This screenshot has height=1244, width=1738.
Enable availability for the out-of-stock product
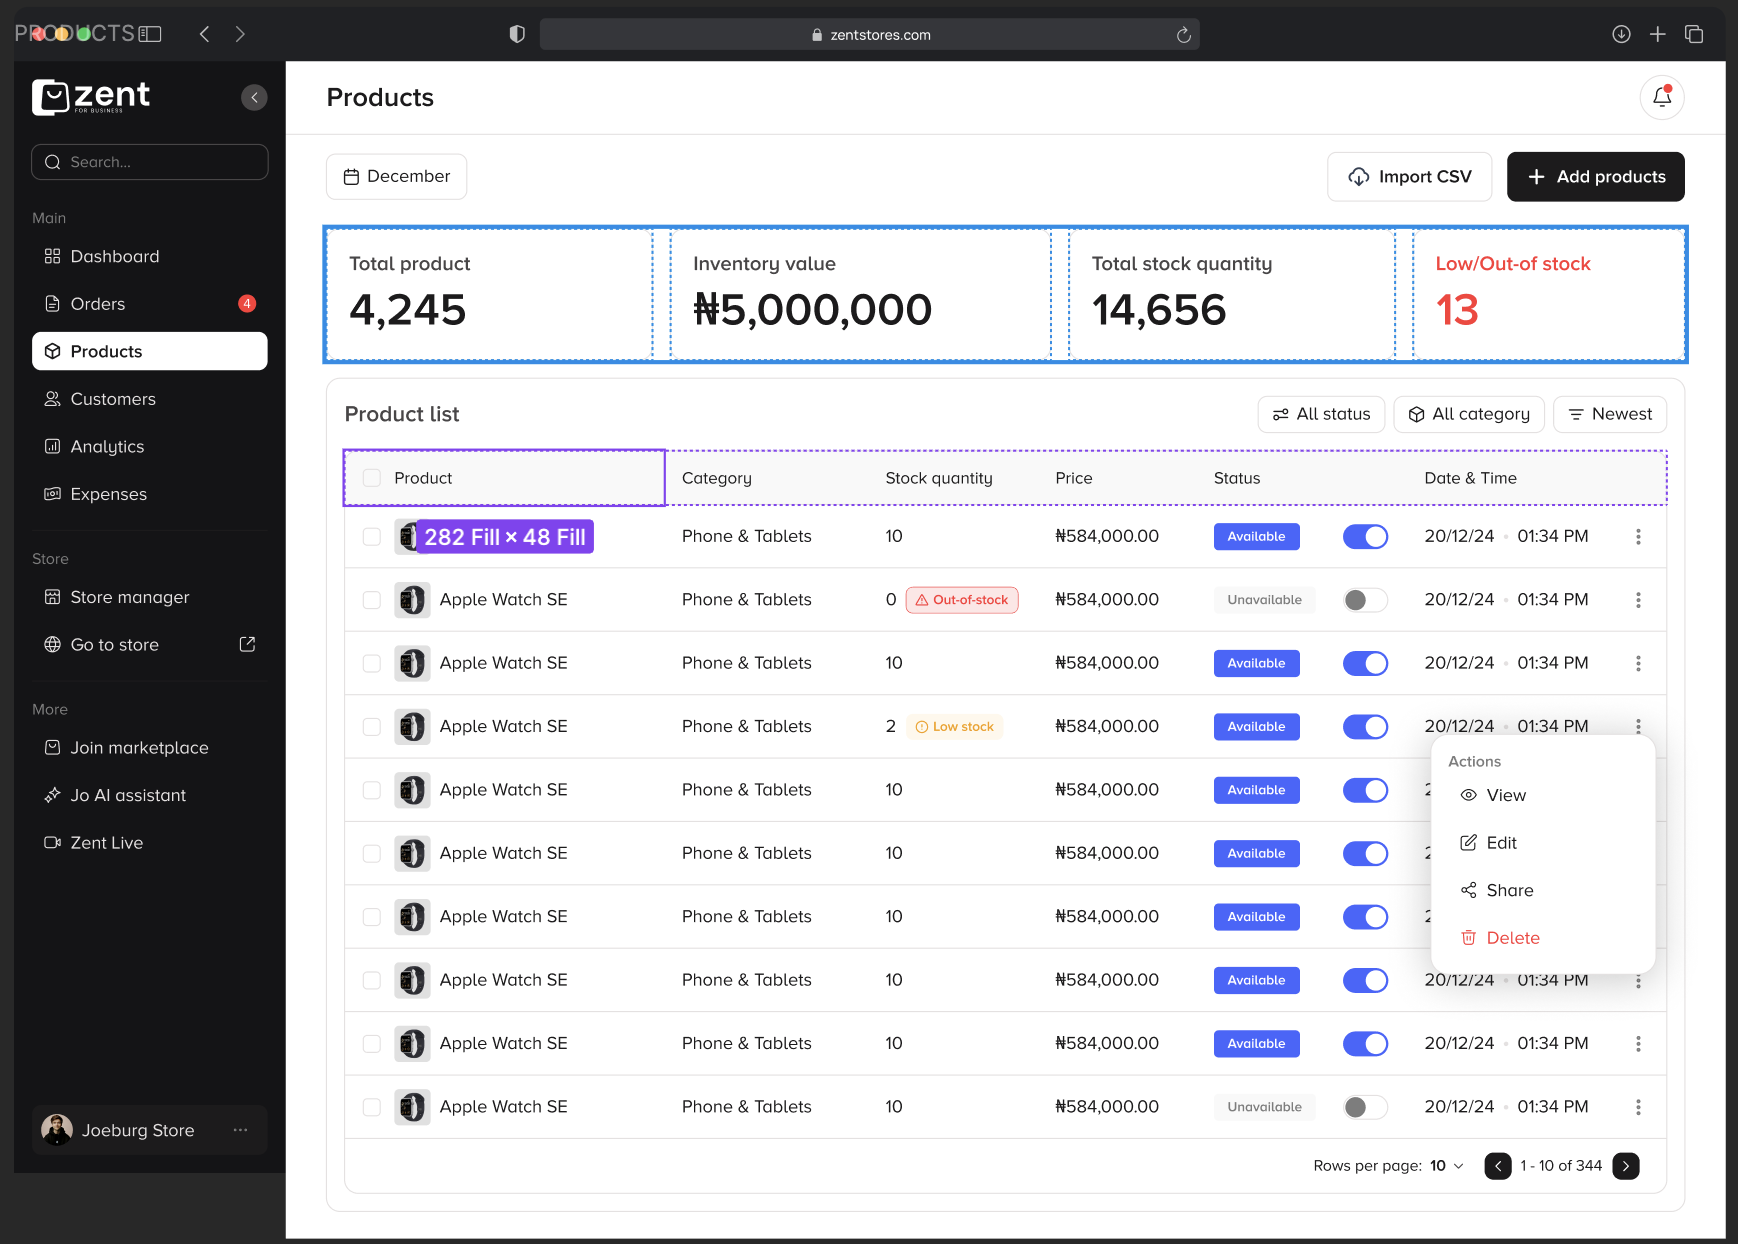click(1365, 600)
